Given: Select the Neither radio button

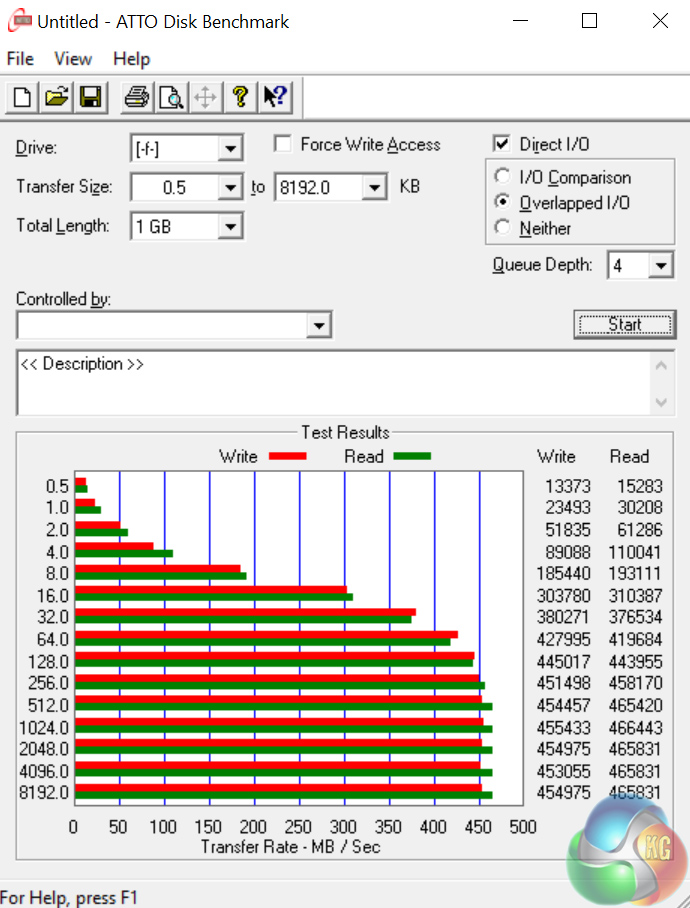Looking at the screenshot, I should [502, 227].
